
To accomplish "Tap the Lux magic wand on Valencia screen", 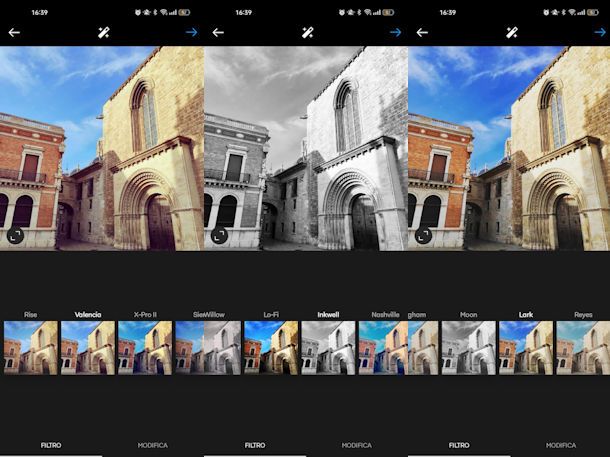I will tap(103, 33).
